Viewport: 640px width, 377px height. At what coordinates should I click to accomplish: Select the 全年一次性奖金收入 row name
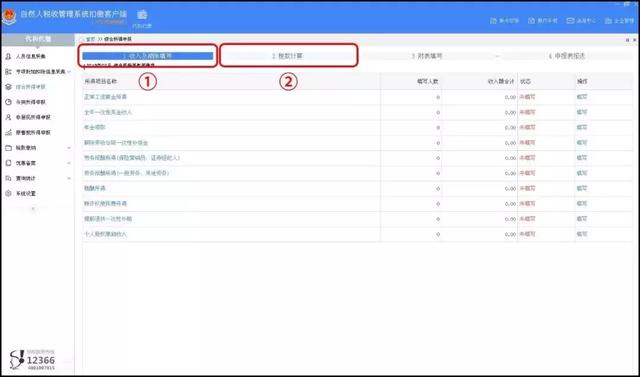pos(108,112)
